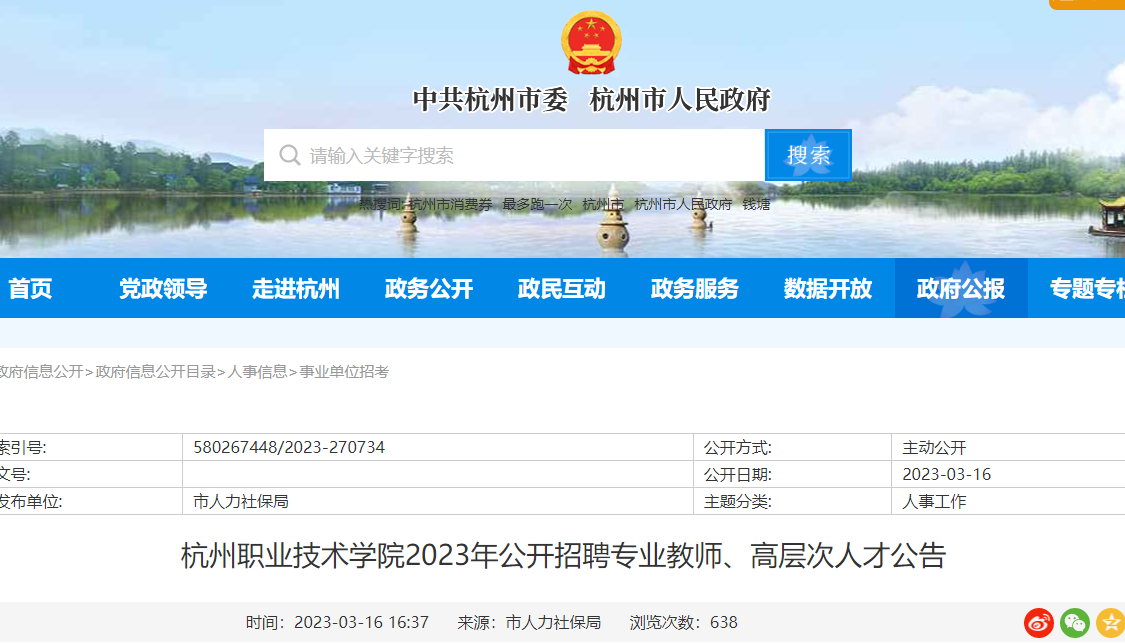Open breadcrumb link 事业单位招考
Screen dimensions: 1125x644
[x=344, y=371]
